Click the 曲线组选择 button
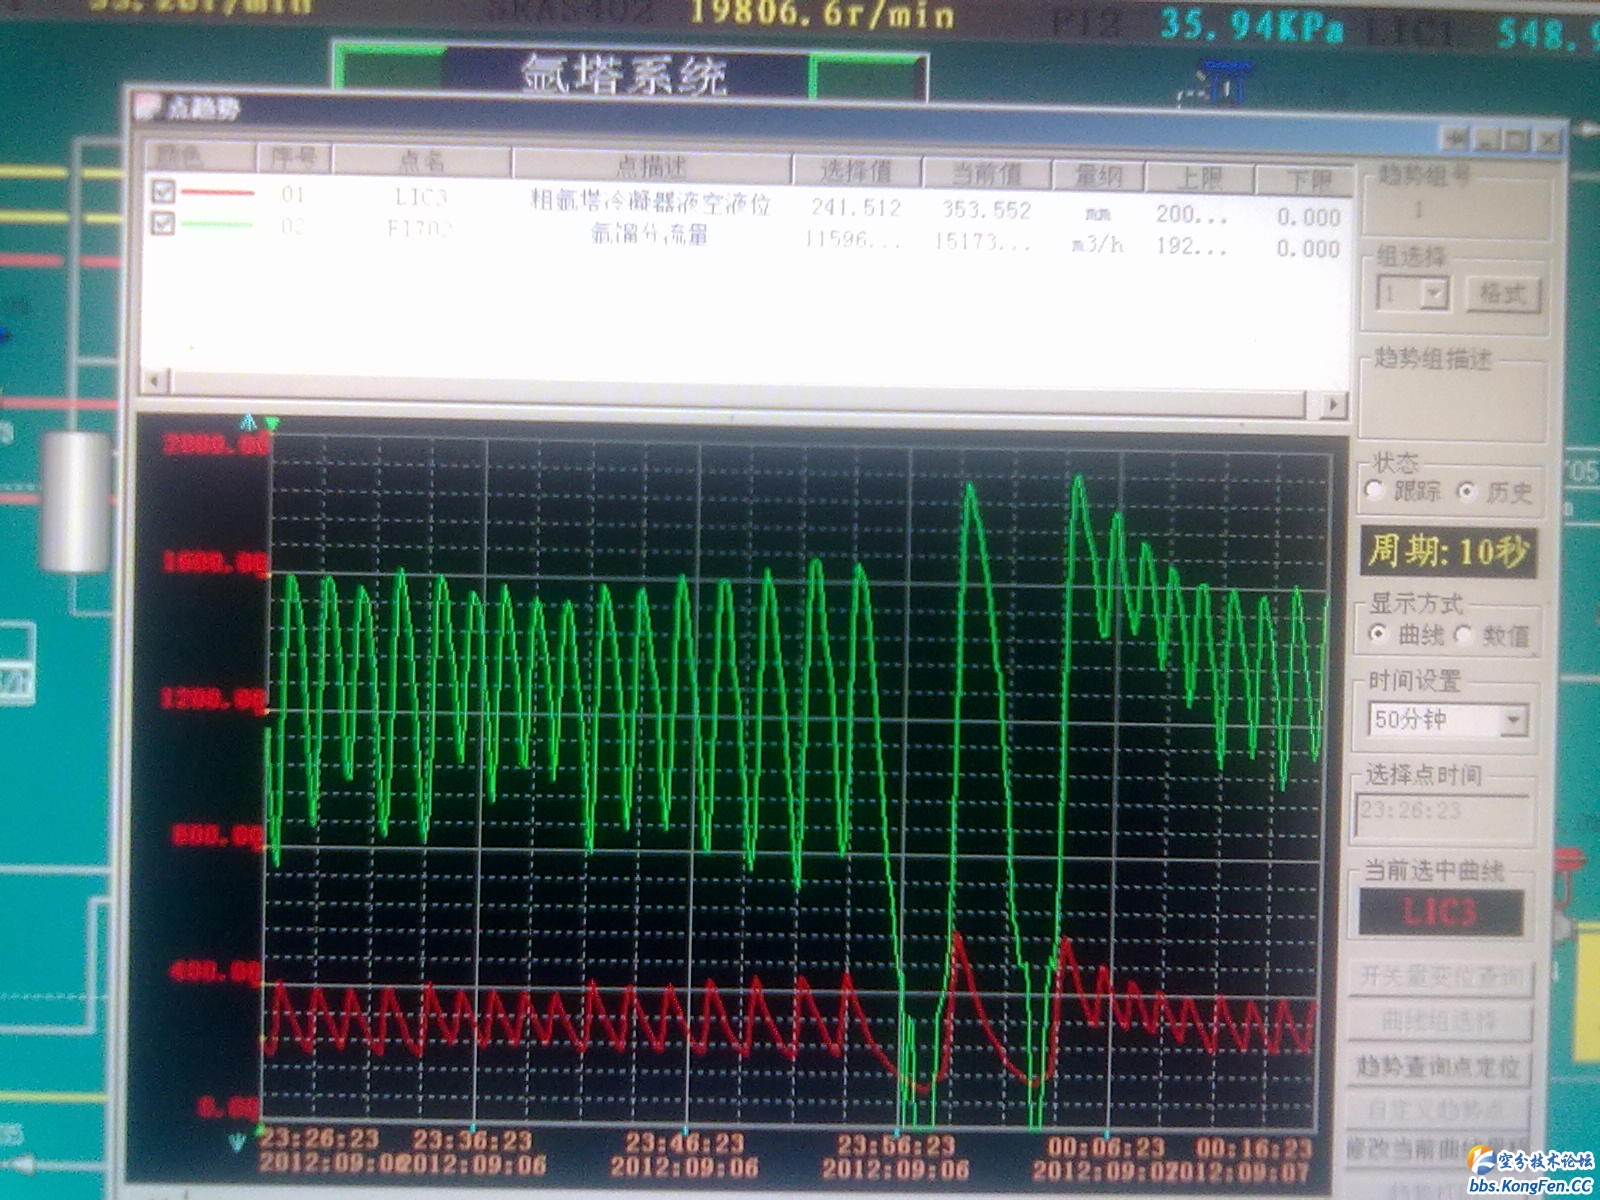The width and height of the screenshot is (1600, 1200). (x=1440, y=1022)
